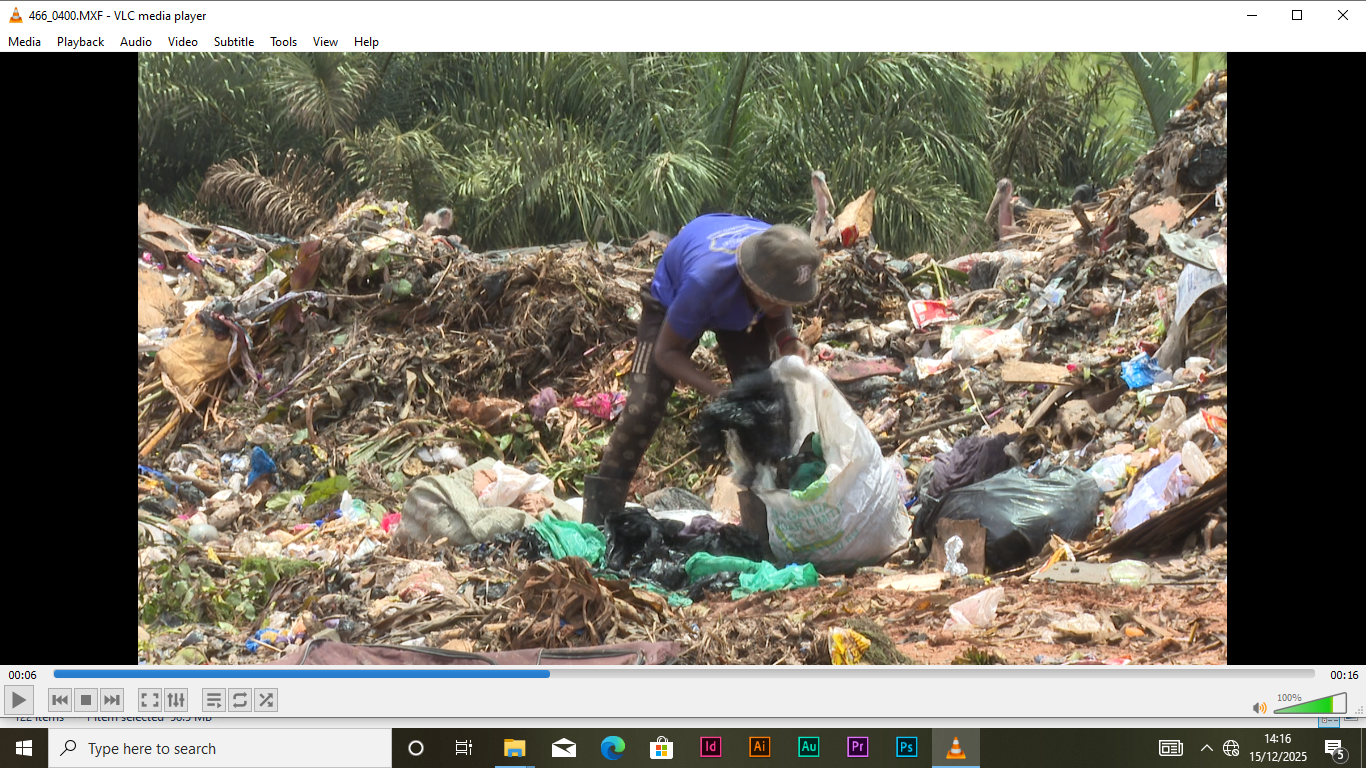Image resolution: width=1366 pixels, height=768 pixels.
Task: Mute audio using speaker icon
Action: pyautogui.click(x=1259, y=708)
